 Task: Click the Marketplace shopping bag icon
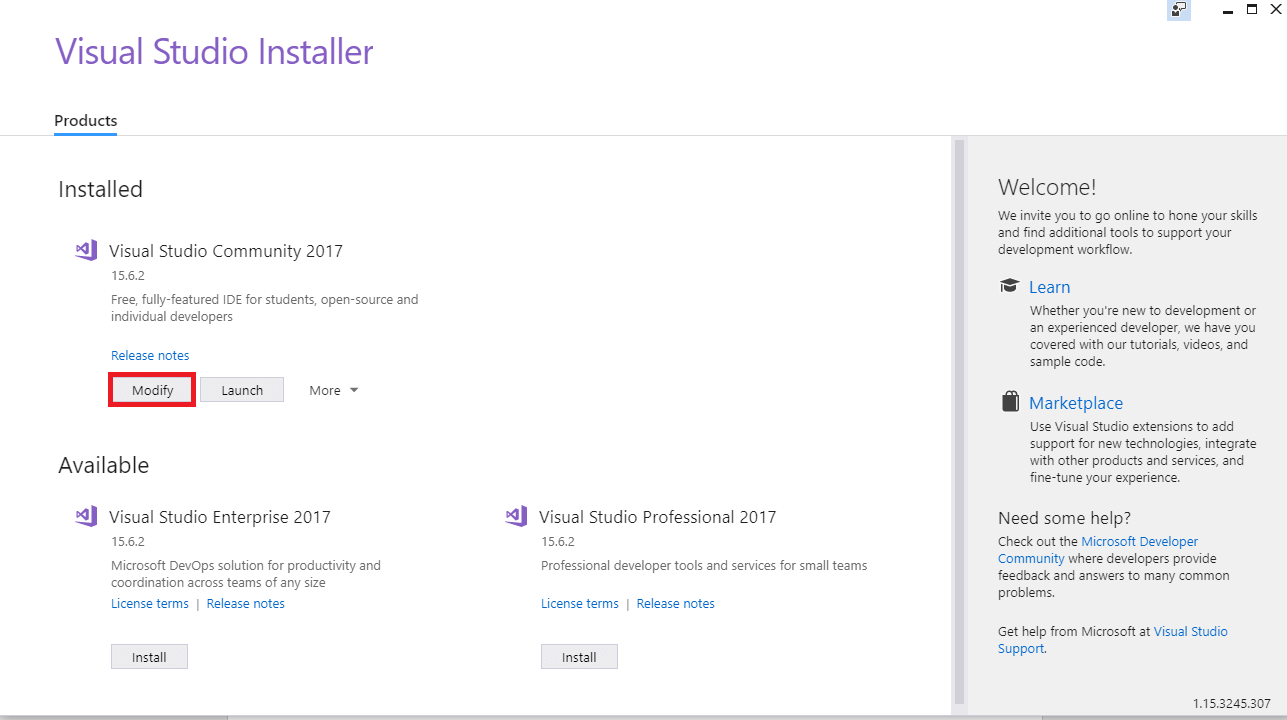coord(1010,402)
